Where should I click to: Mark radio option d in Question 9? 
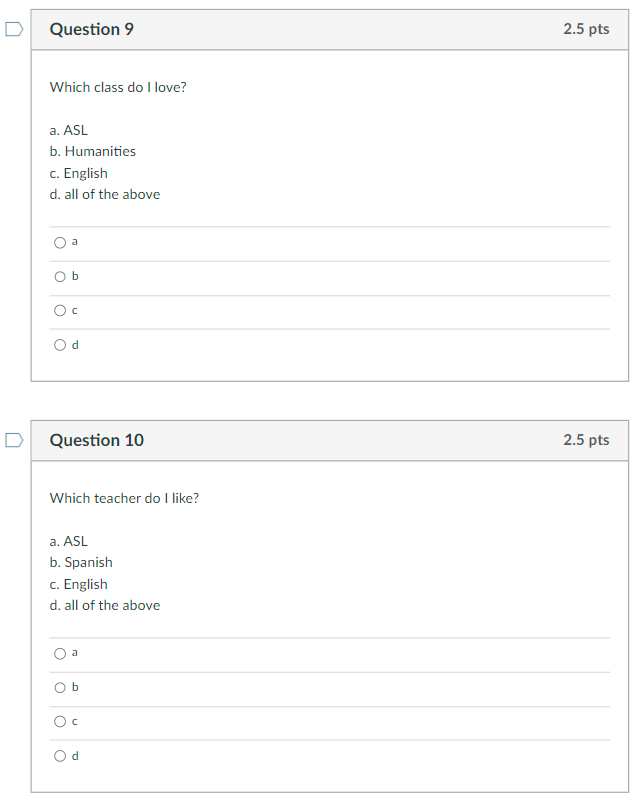point(61,345)
